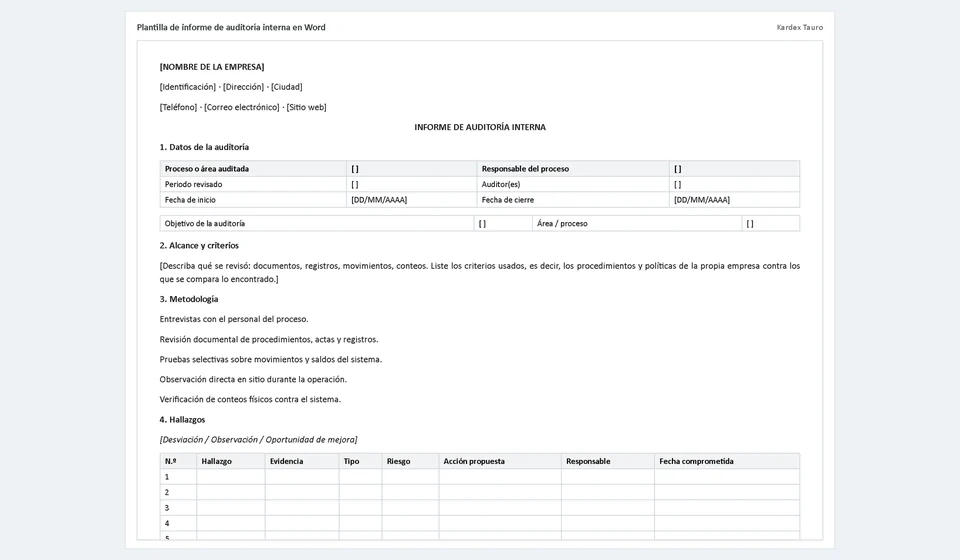Click the "Área / proceso" cell
Screen dimensions: 960x560
[x=637, y=223]
